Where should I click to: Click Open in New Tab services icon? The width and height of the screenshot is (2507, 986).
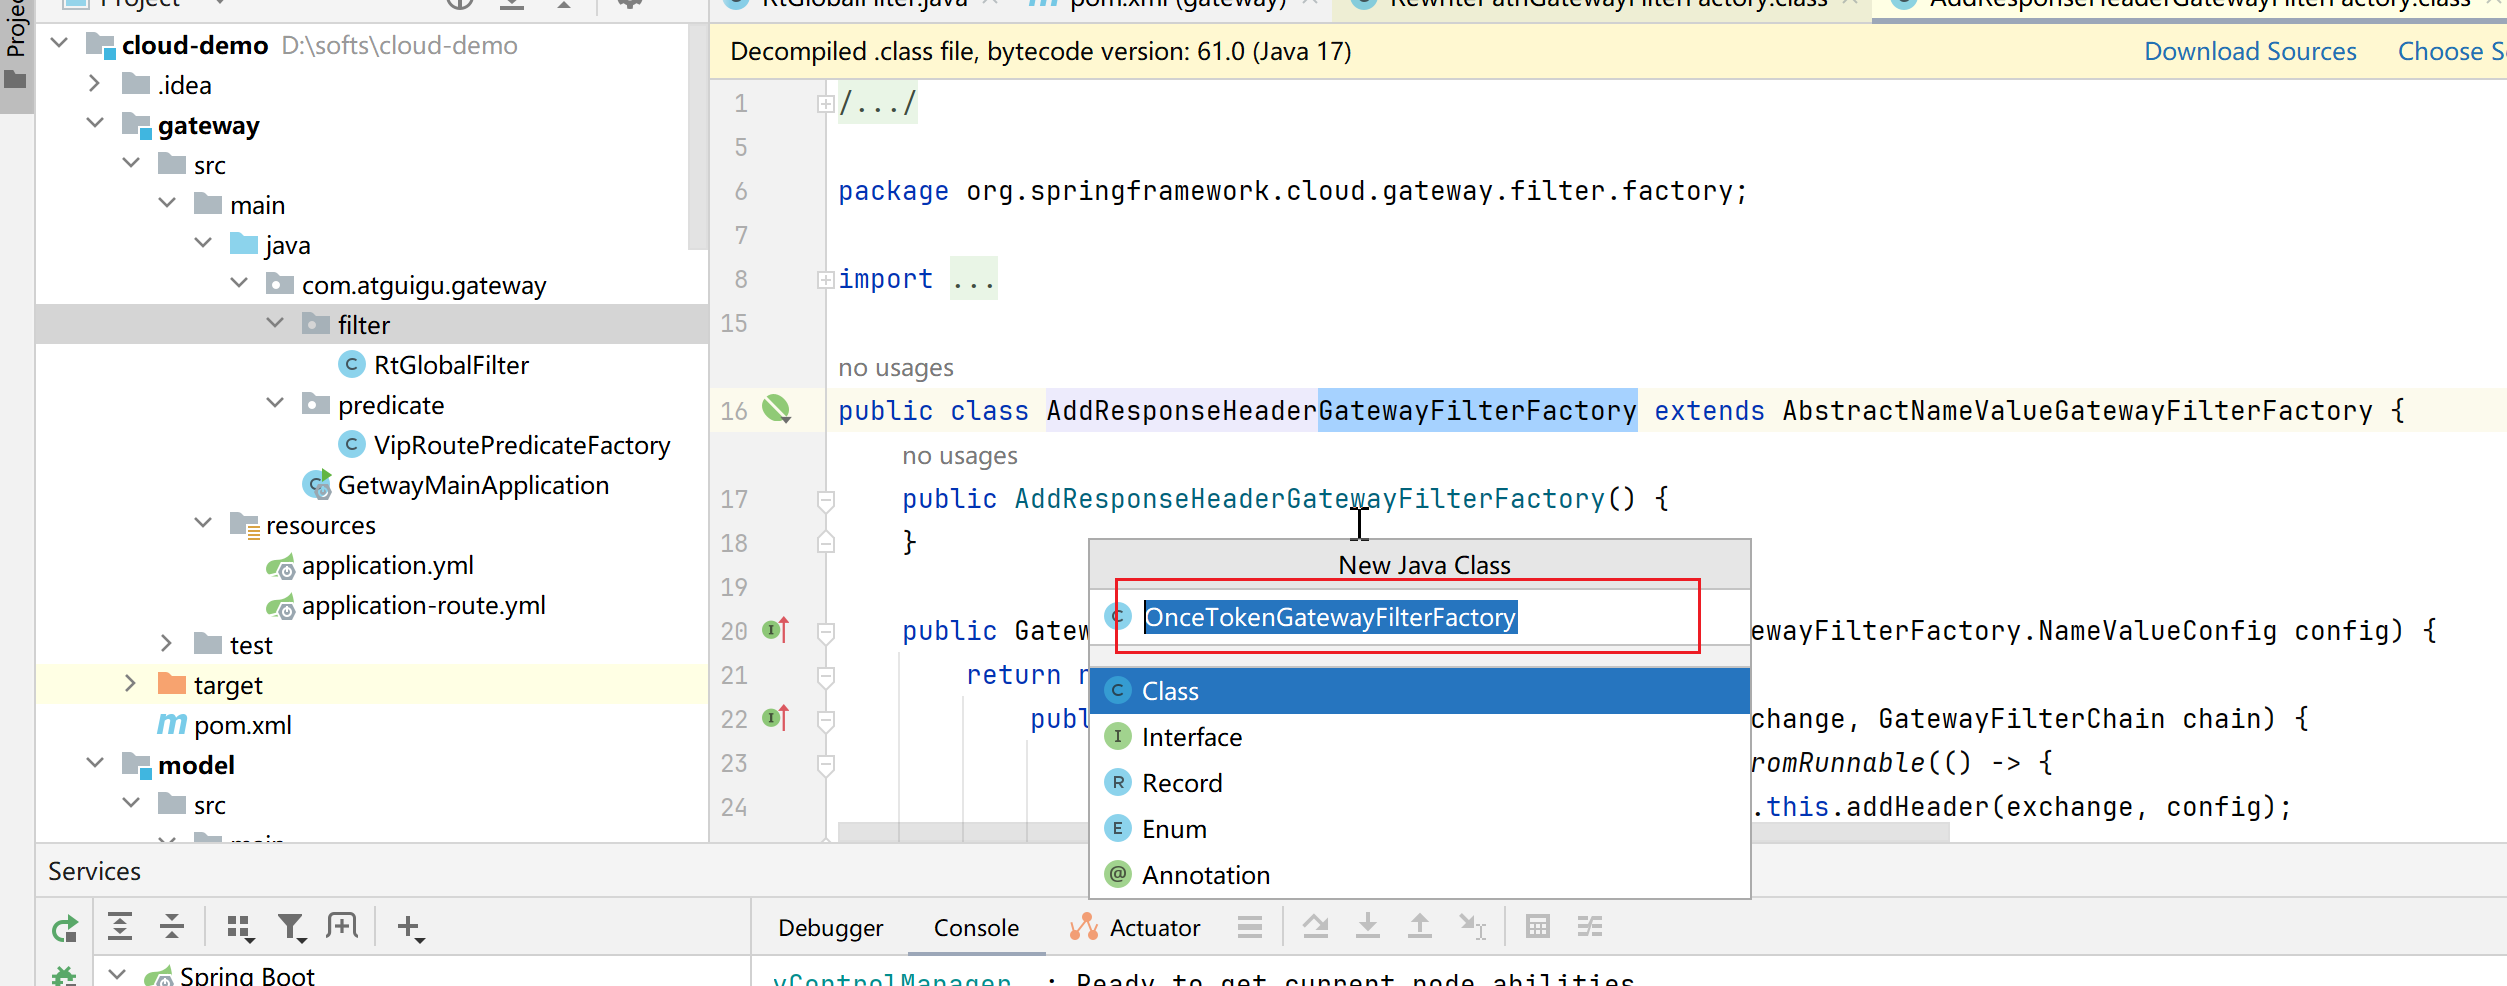coord(342,927)
